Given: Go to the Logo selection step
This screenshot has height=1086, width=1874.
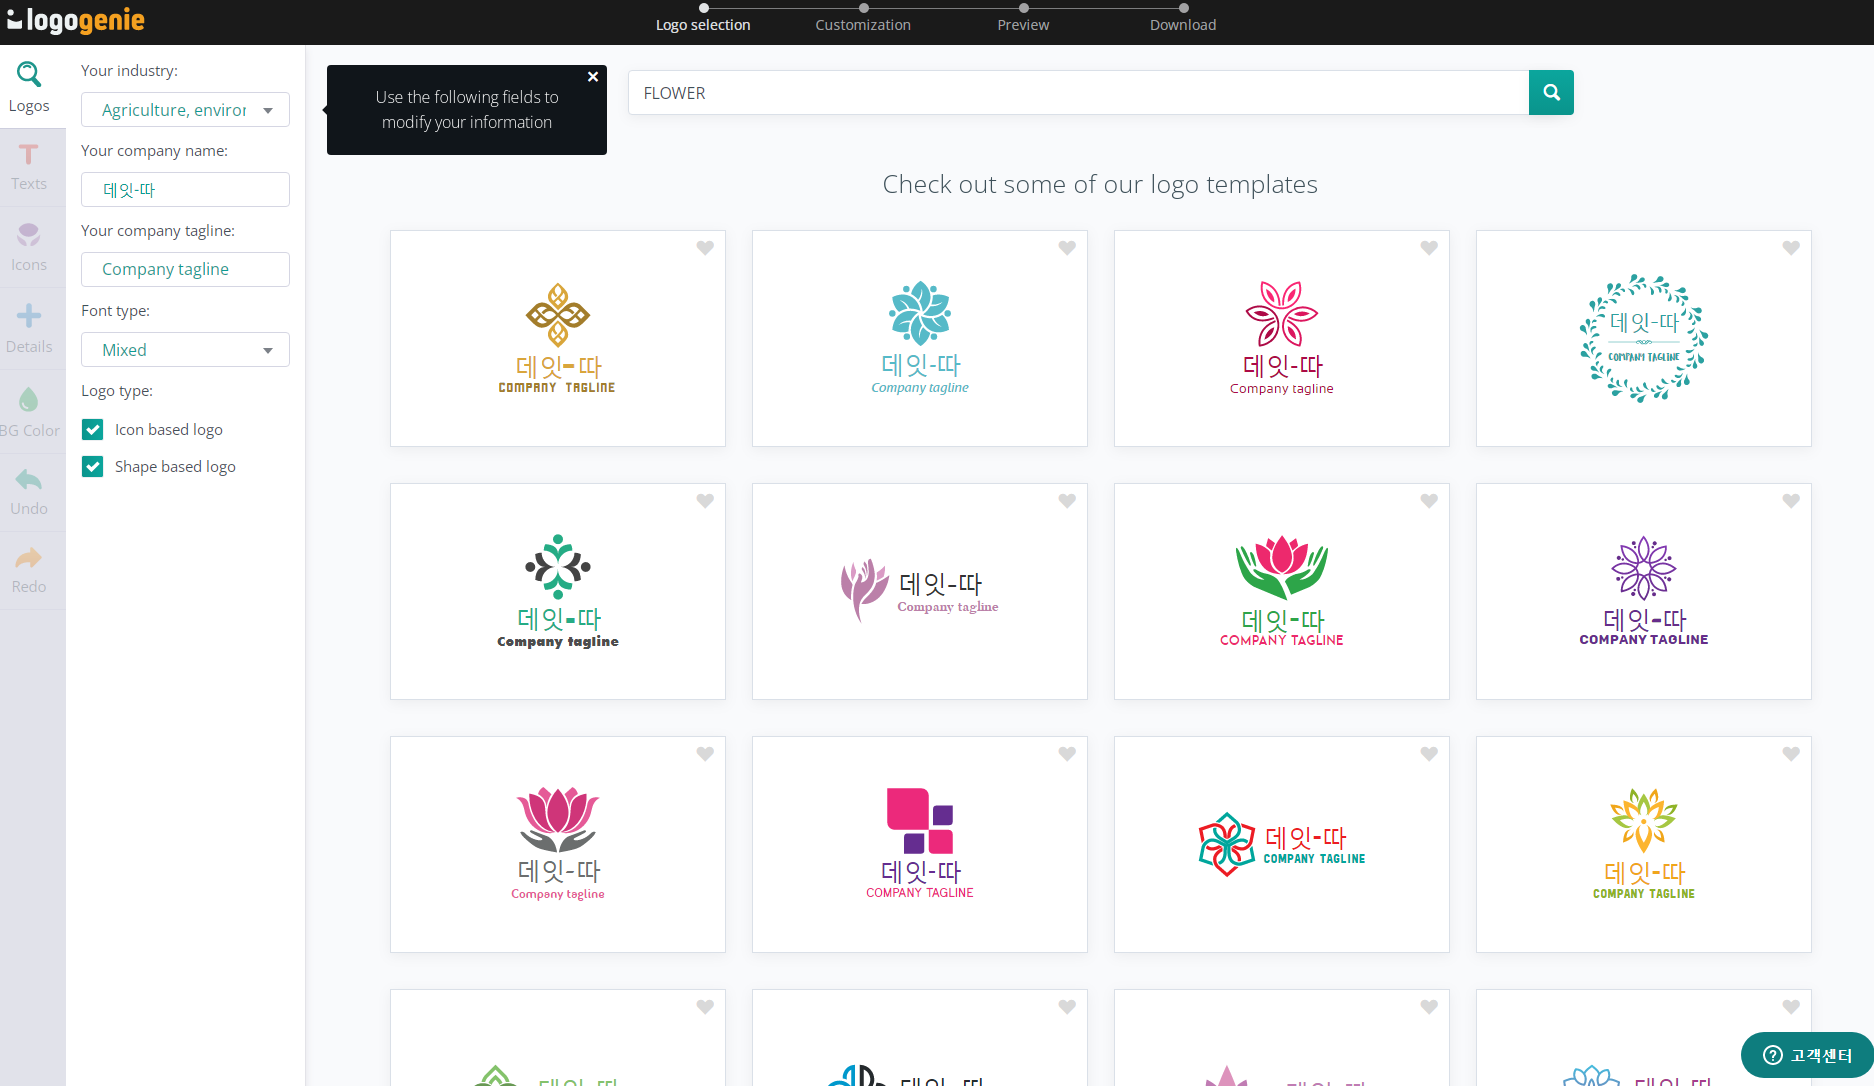Looking at the screenshot, I should tap(703, 19).
